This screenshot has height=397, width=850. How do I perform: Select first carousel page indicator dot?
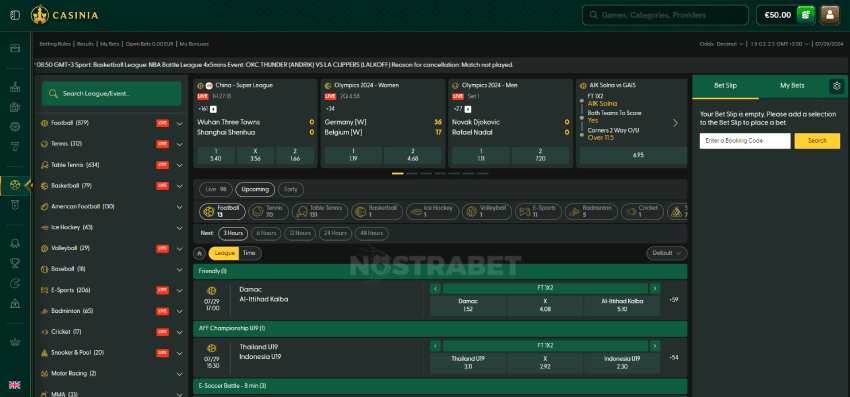tap(398, 174)
